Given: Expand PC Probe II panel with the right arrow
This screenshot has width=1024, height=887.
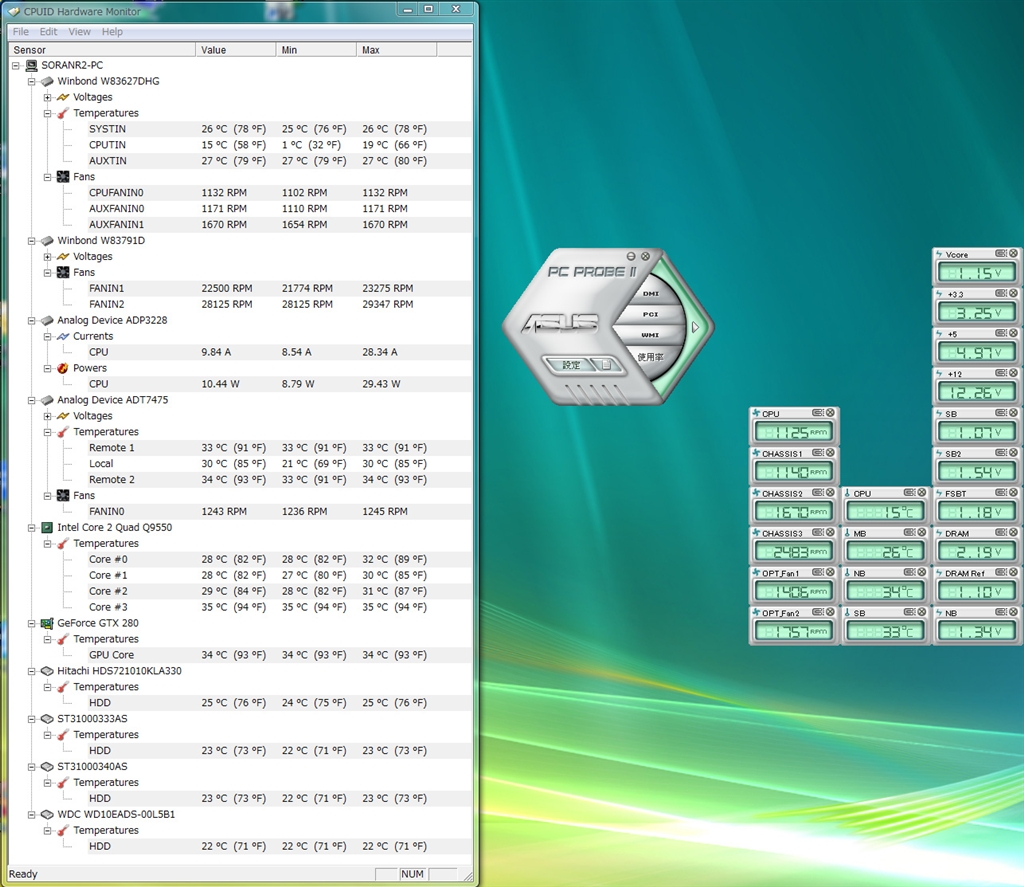Looking at the screenshot, I should click(x=696, y=327).
